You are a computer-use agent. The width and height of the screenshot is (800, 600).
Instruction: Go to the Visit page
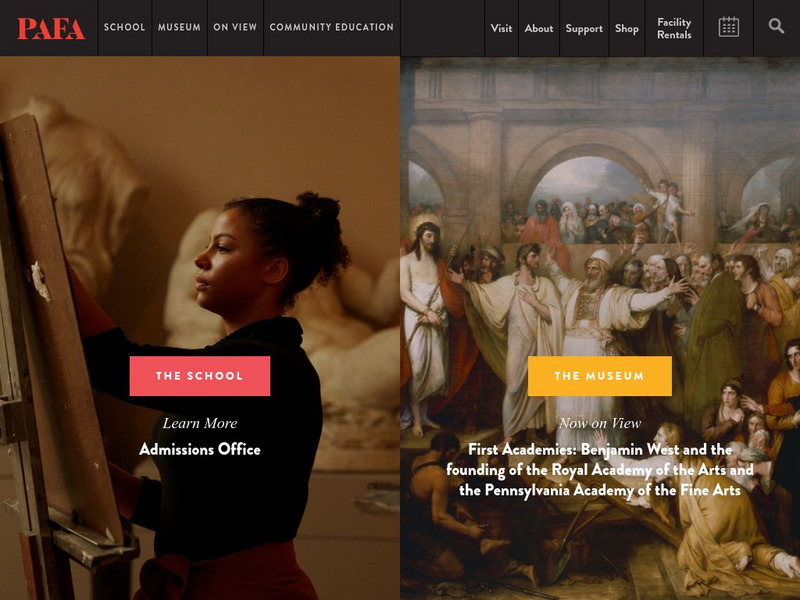coord(501,29)
